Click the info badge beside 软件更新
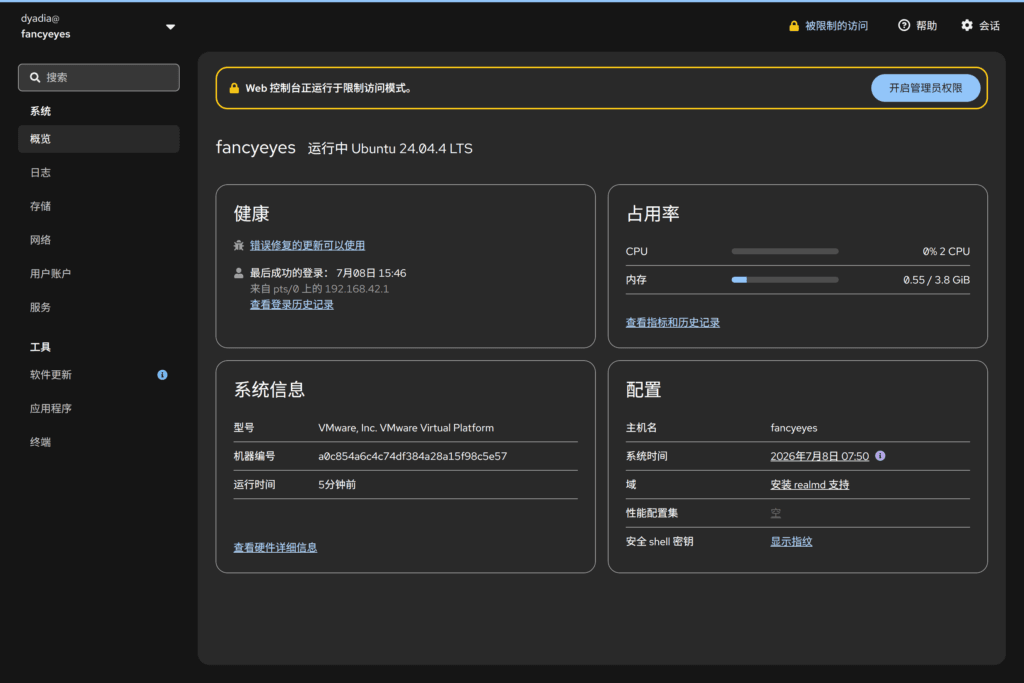Viewport: 1024px width, 683px height. tap(162, 375)
